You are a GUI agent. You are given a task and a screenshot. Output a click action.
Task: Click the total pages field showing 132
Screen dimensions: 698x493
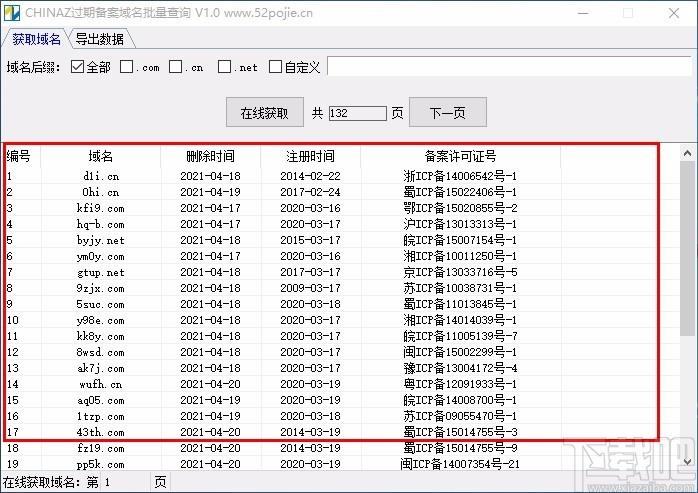pyautogui.click(x=357, y=113)
